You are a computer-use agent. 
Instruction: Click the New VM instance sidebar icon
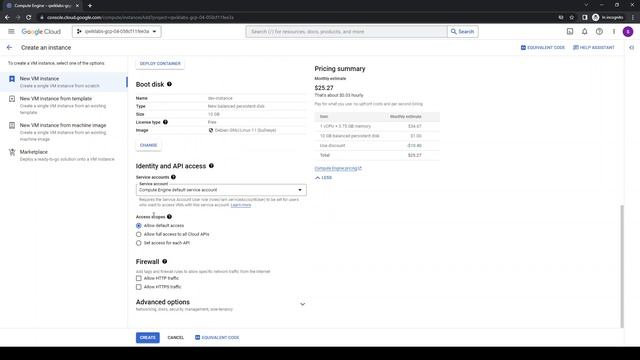(12, 79)
